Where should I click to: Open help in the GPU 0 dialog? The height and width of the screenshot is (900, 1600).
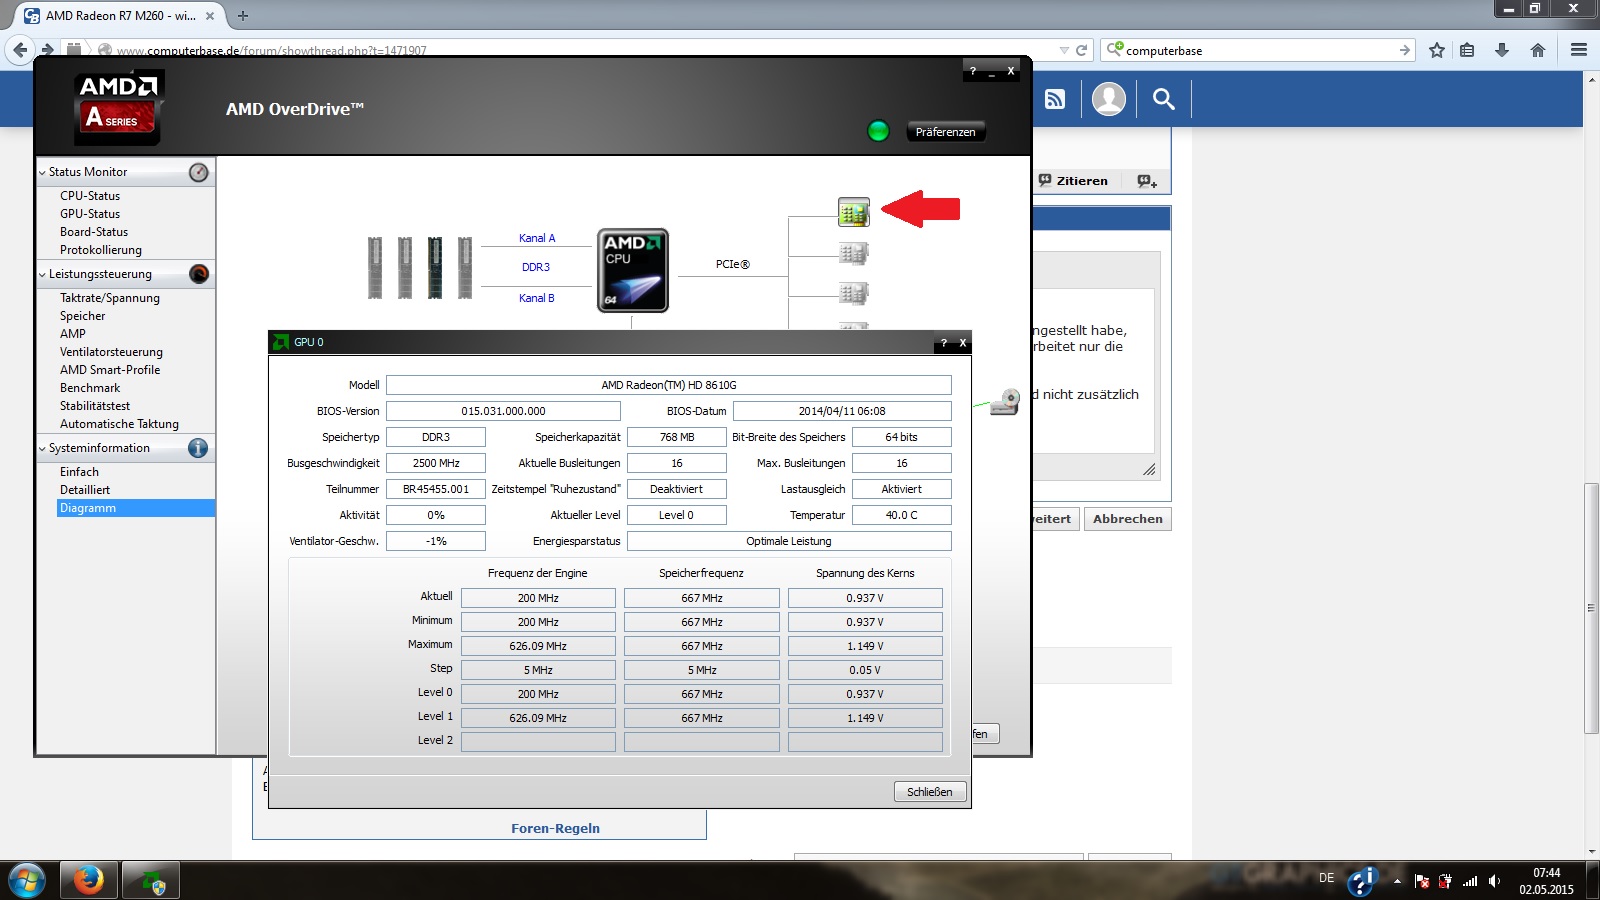(x=943, y=343)
